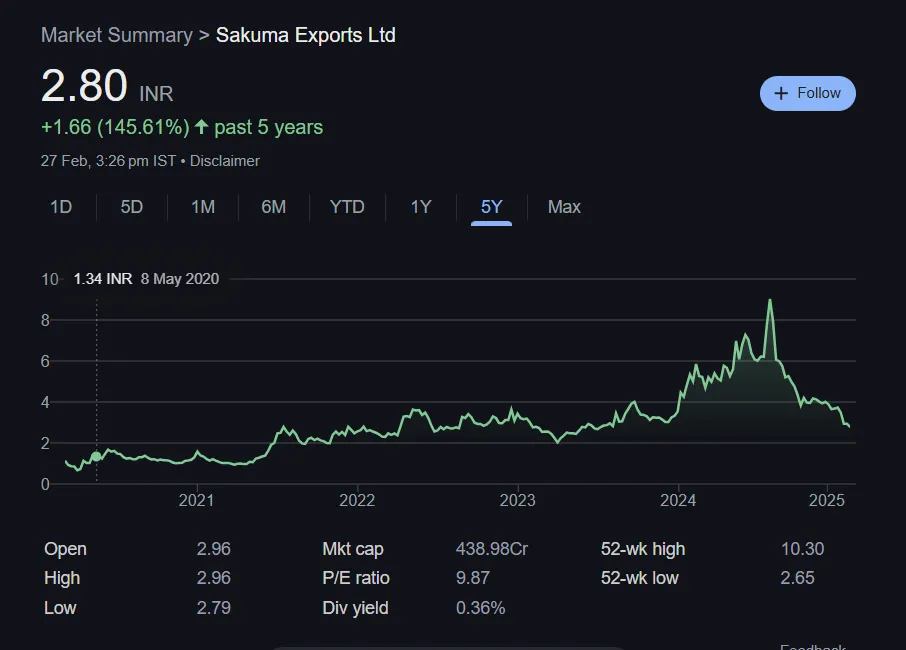The width and height of the screenshot is (906, 650).
Task: Click the Div yield value 0.36%
Action: pos(480,608)
